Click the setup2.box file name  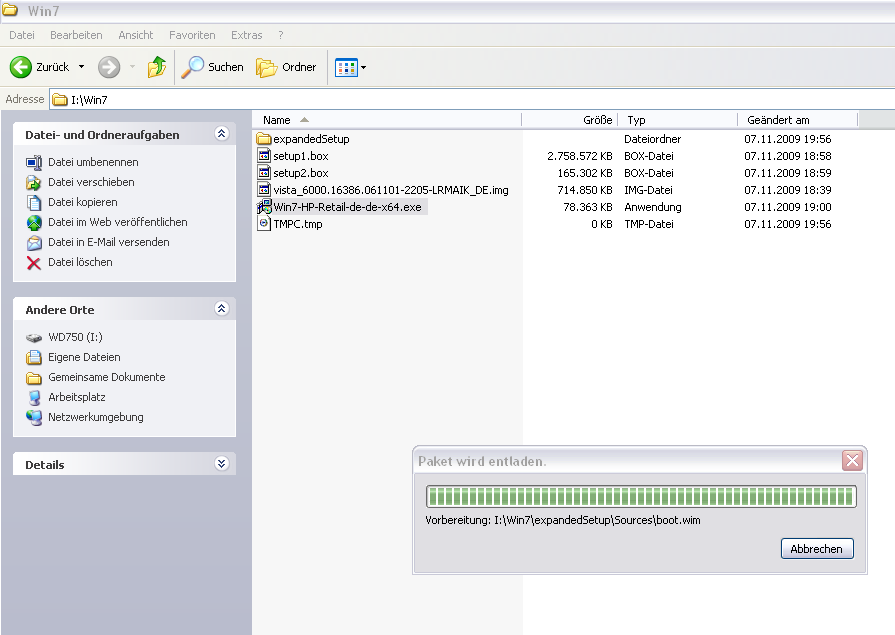301,173
